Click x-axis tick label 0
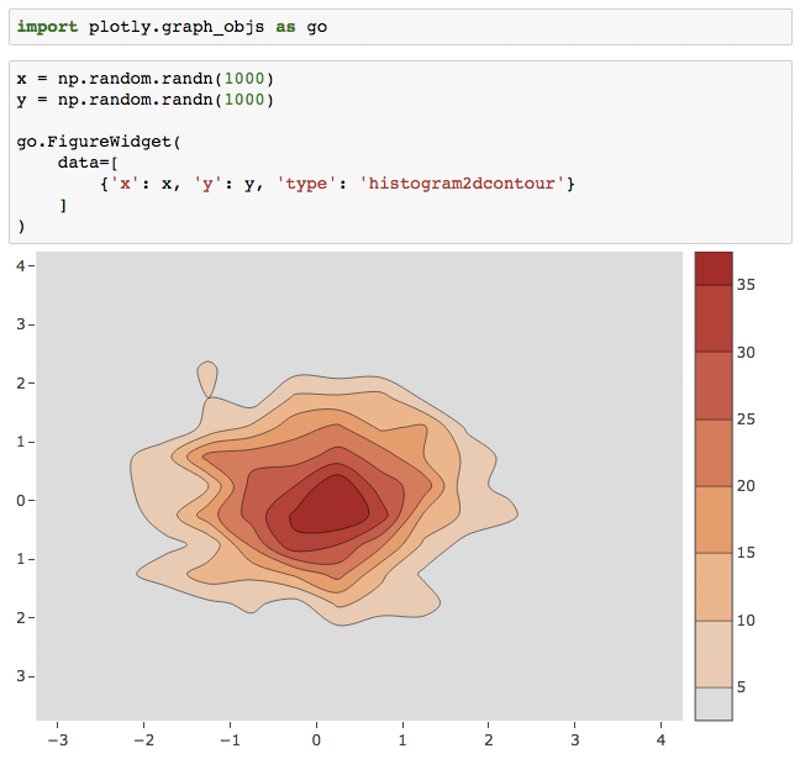The width and height of the screenshot is (800, 759). coord(316,740)
